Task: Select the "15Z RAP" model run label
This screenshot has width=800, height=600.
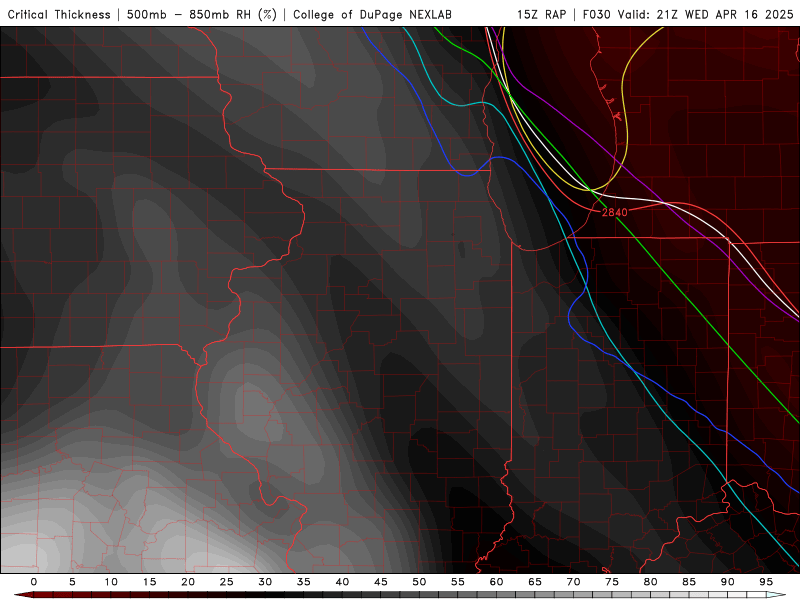Action: click(541, 14)
